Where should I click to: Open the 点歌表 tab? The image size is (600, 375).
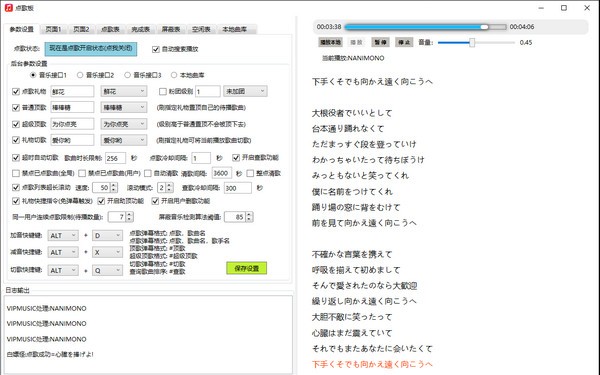pos(110,29)
